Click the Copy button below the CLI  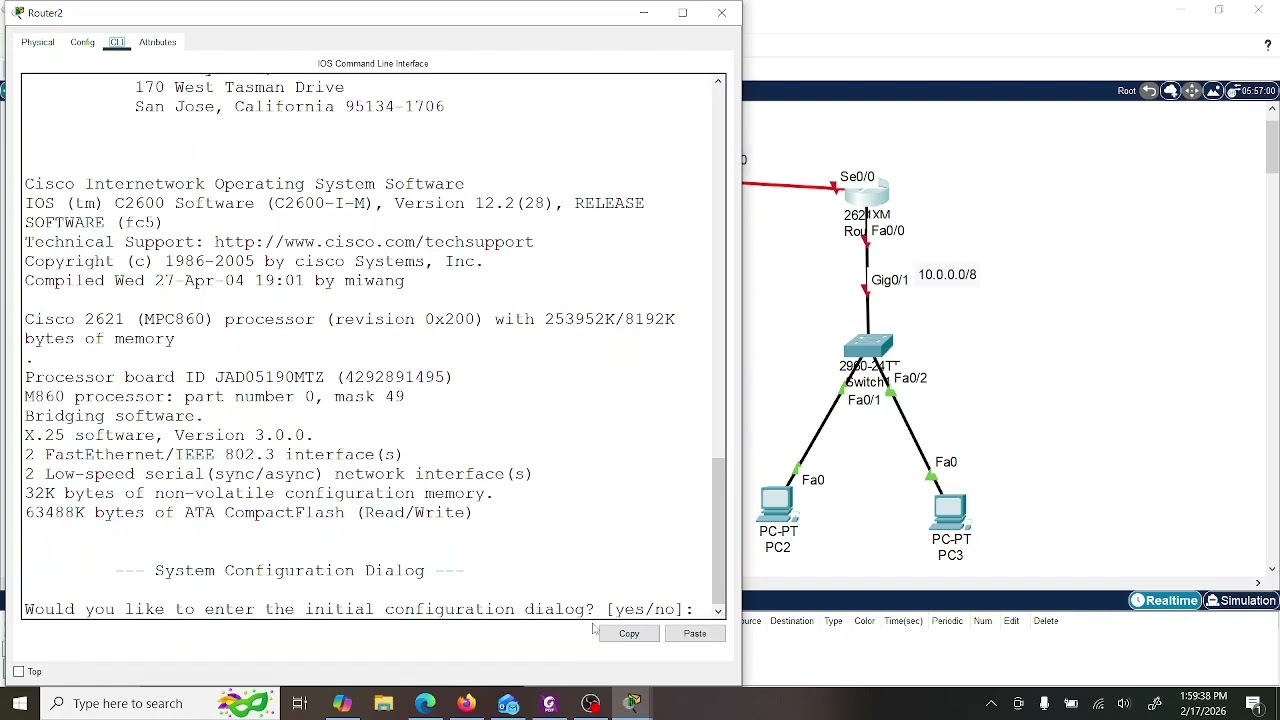click(x=629, y=633)
